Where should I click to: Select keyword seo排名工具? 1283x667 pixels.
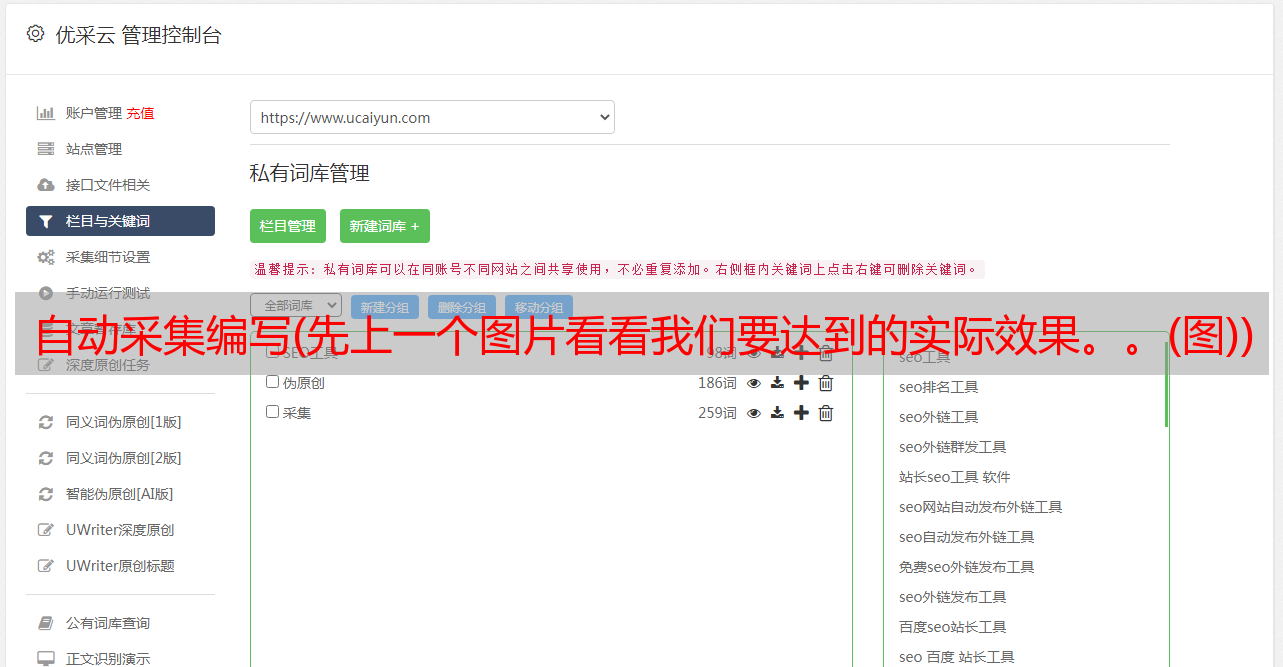point(939,387)
